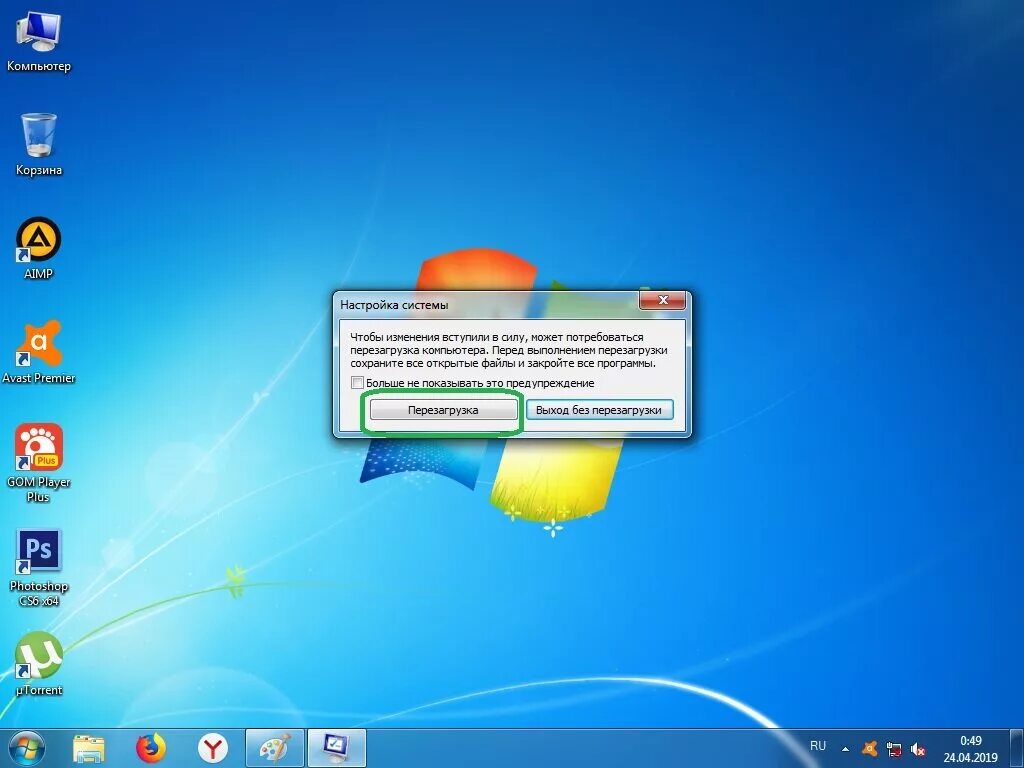Open the Компьютер desktop icon
1024x768 pixels.
pyautogui.click(x=39, y=41)
